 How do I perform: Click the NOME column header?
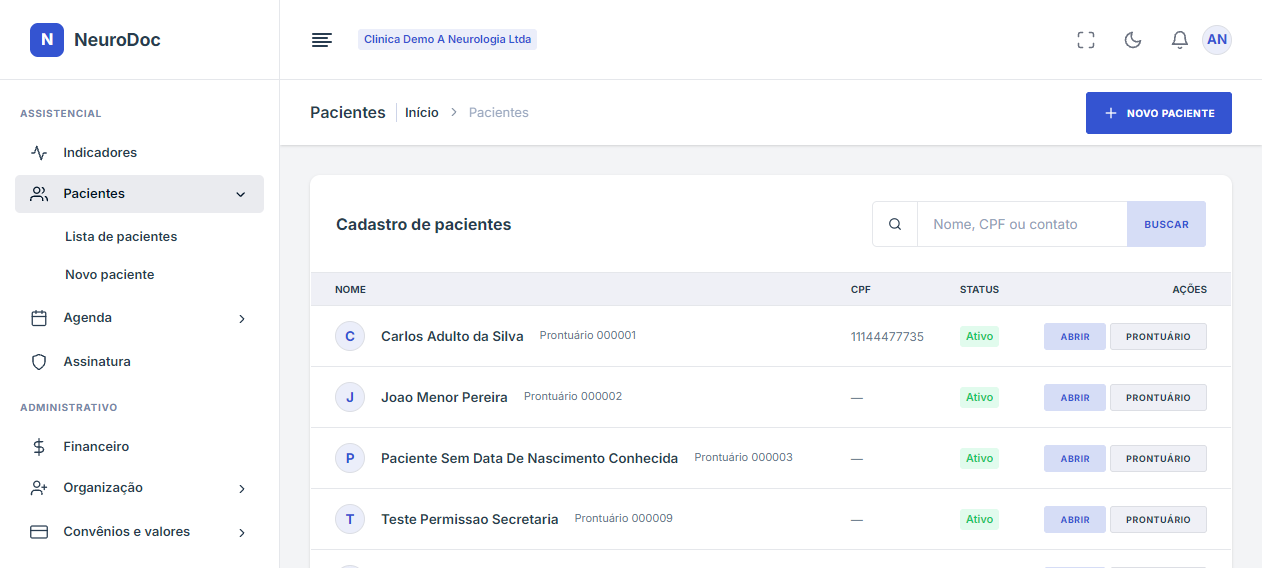point(350,290)
